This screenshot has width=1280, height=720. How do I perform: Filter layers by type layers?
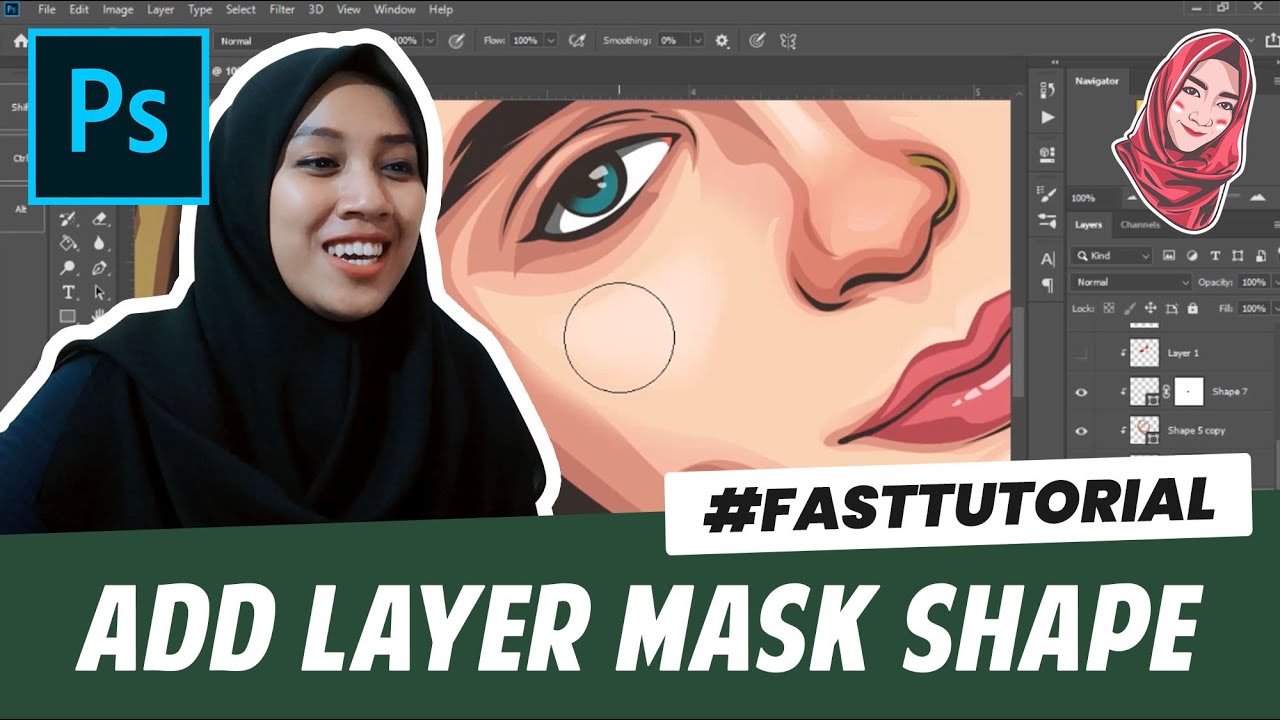click(1215, 255)
